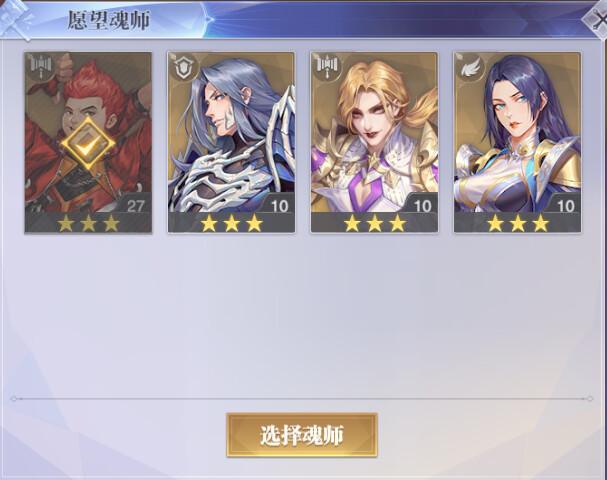
Task: Click the 愿望魂师 title header
Action: click(x=109, y=20)
